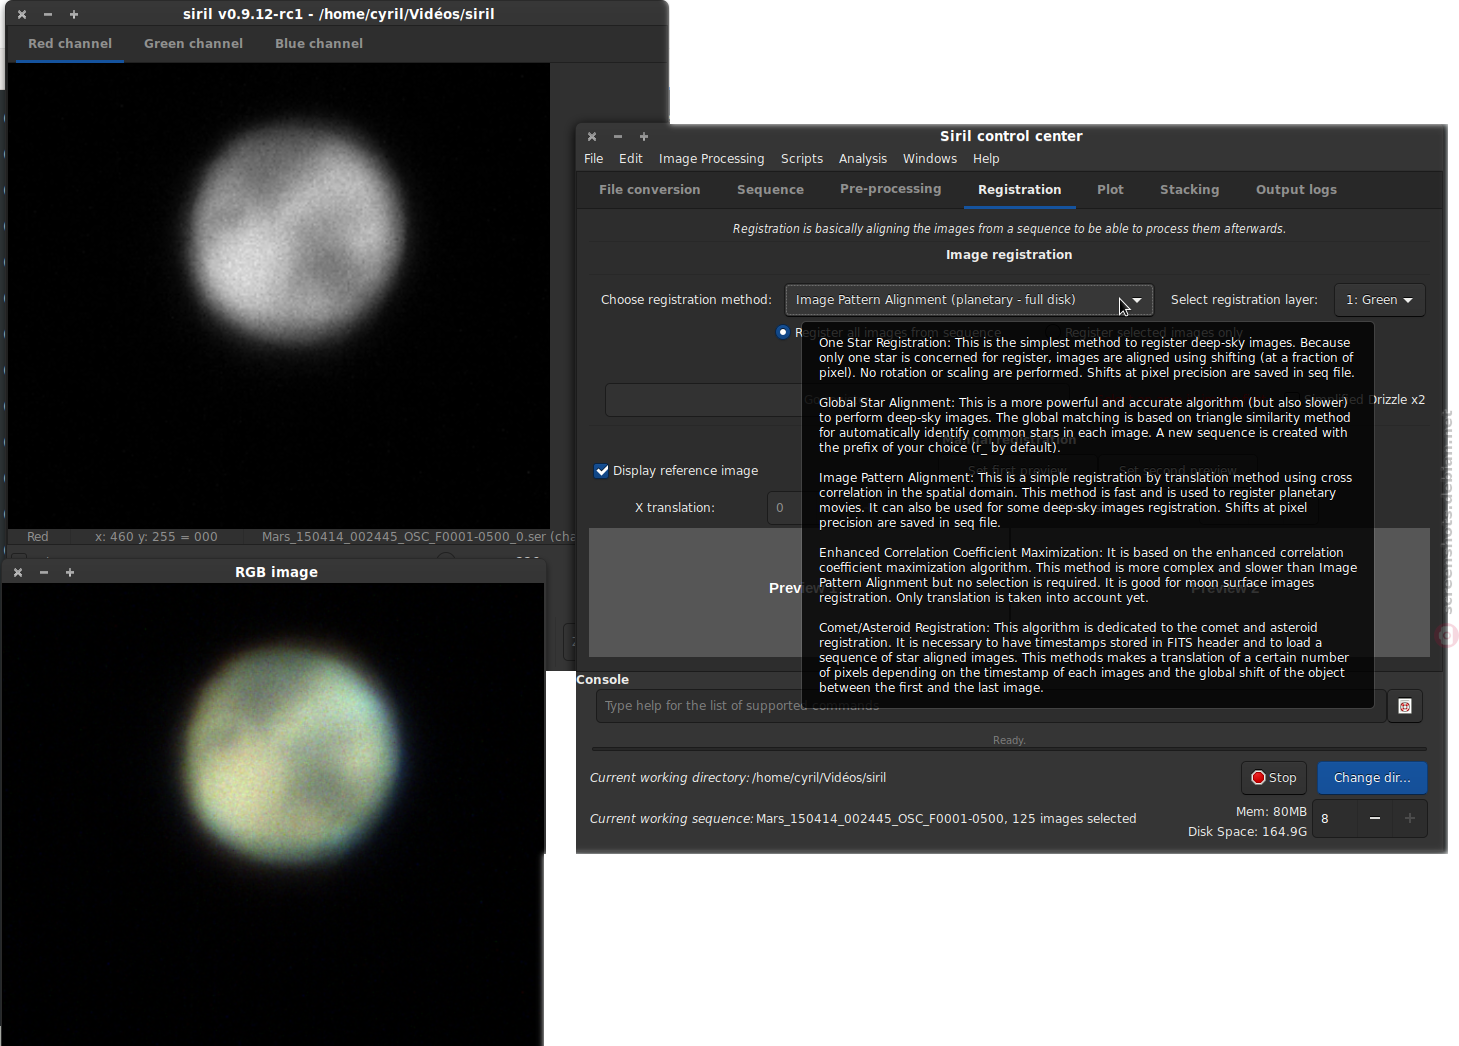Open the Scripts menu
1459x1046 pixels.
pyautogui.click(x=802, y=159)
